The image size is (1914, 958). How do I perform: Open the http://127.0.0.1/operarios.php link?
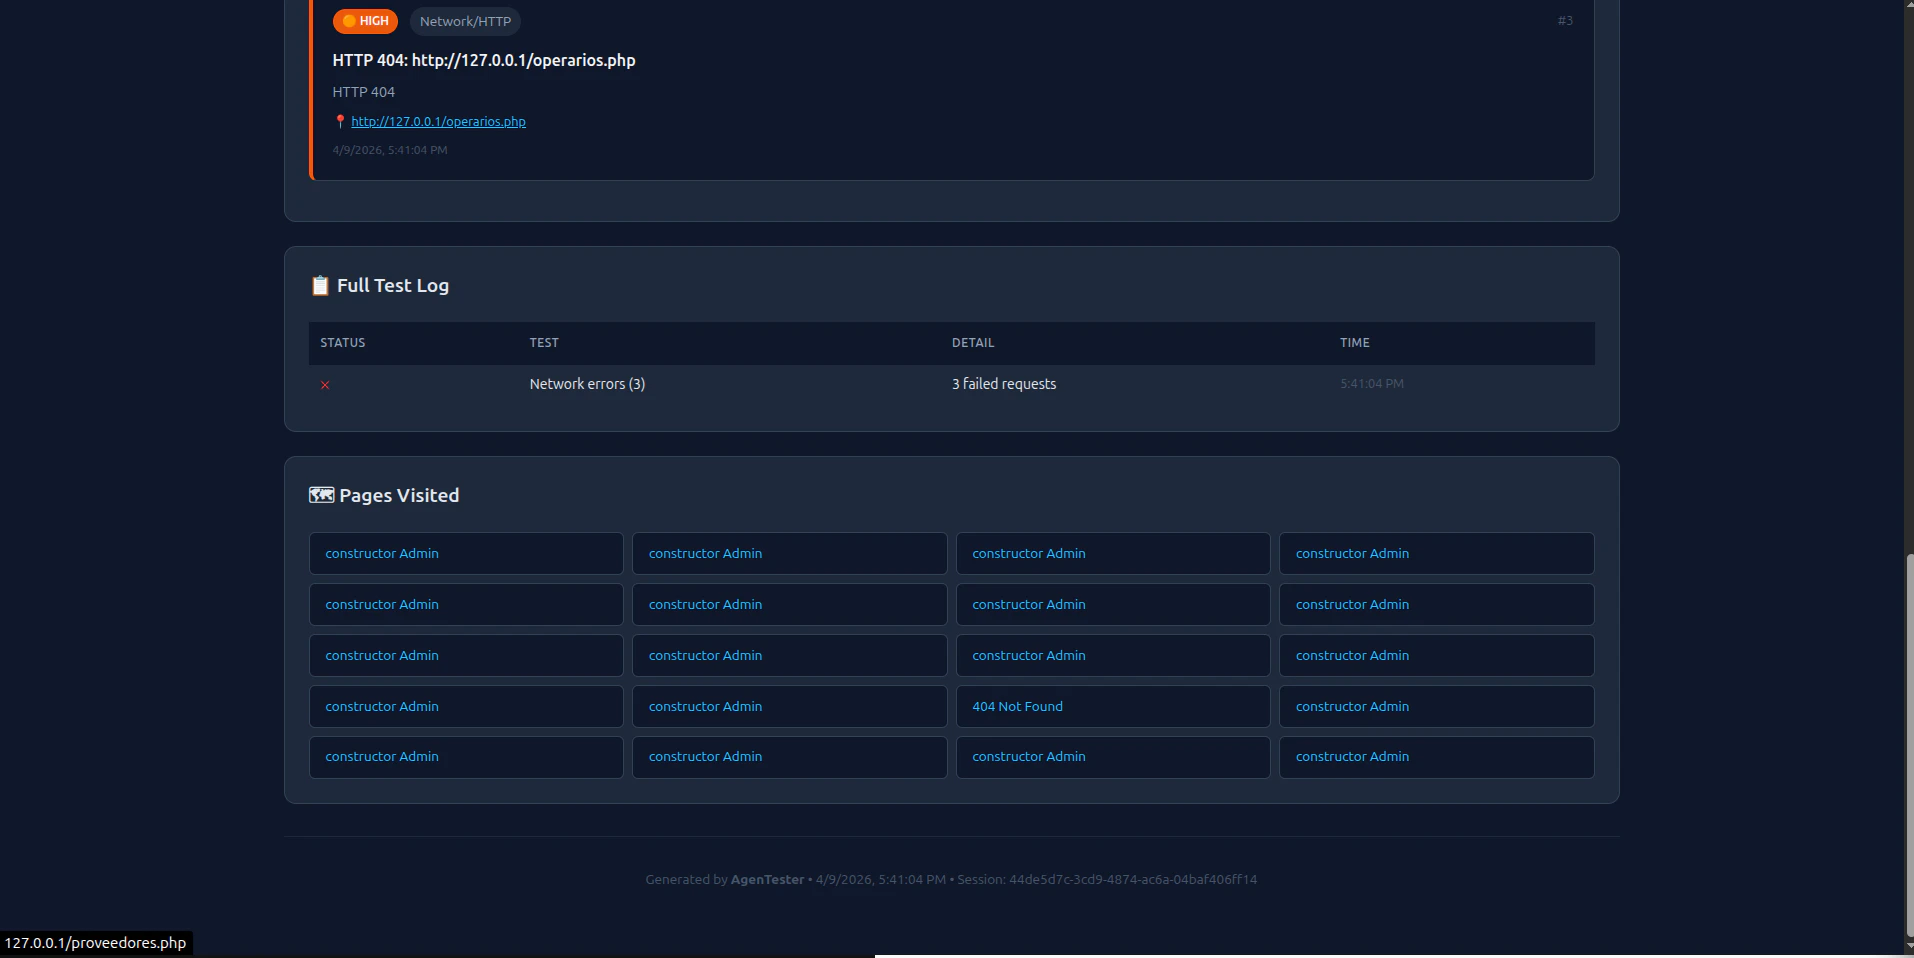(438, 121)
